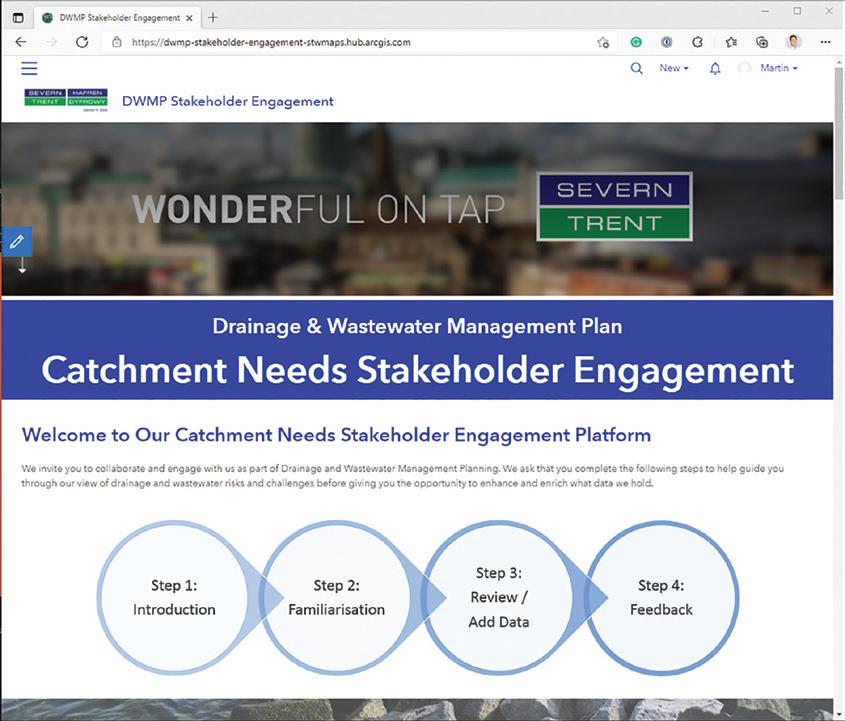Minimize the browser window
Image resolution: width=845 pixels, height=721 pixels.
[x=765, y=11]
